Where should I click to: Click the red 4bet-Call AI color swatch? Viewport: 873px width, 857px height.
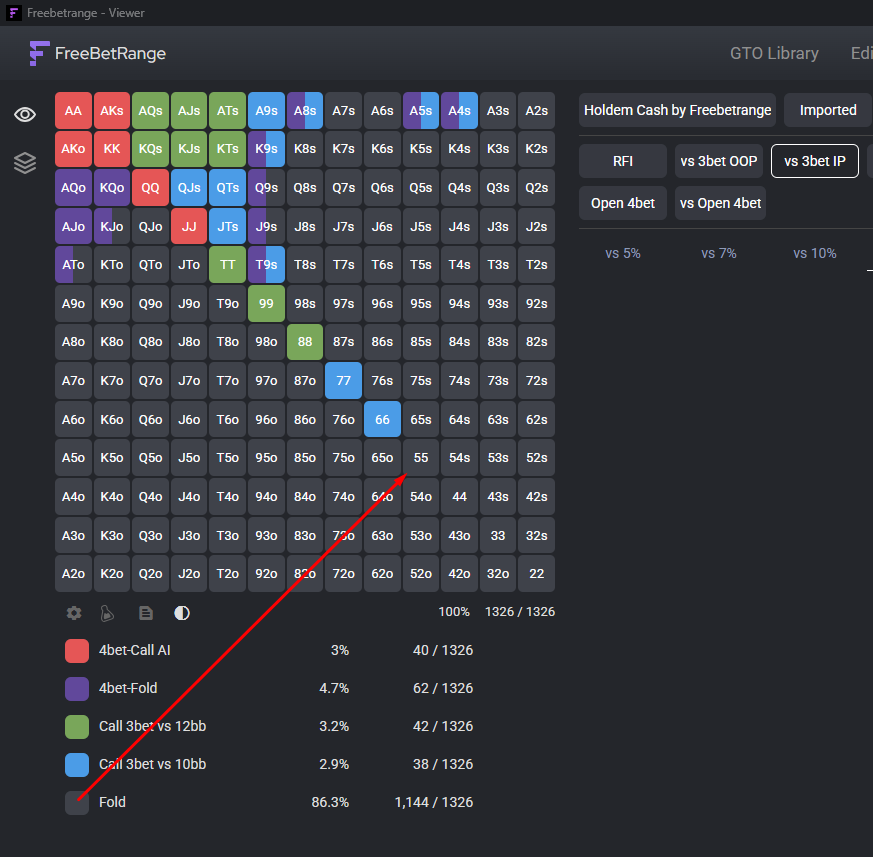point(77,651)
